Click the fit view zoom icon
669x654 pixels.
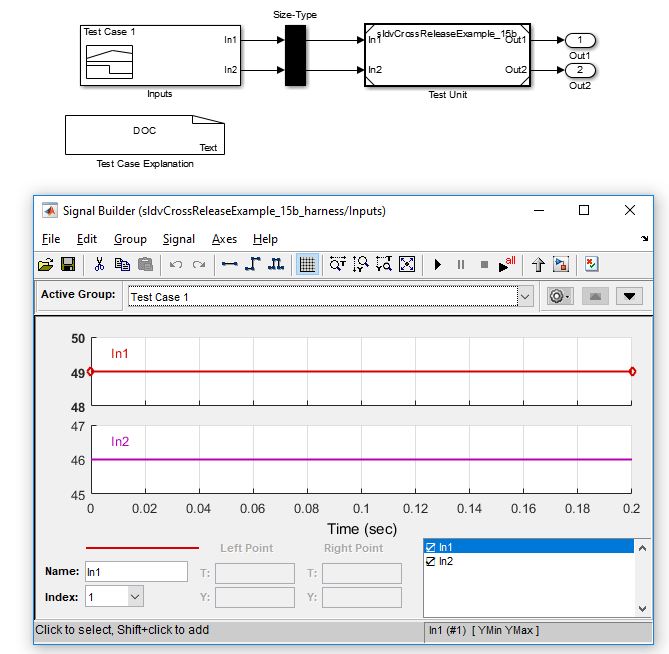(x=407, y=265)
